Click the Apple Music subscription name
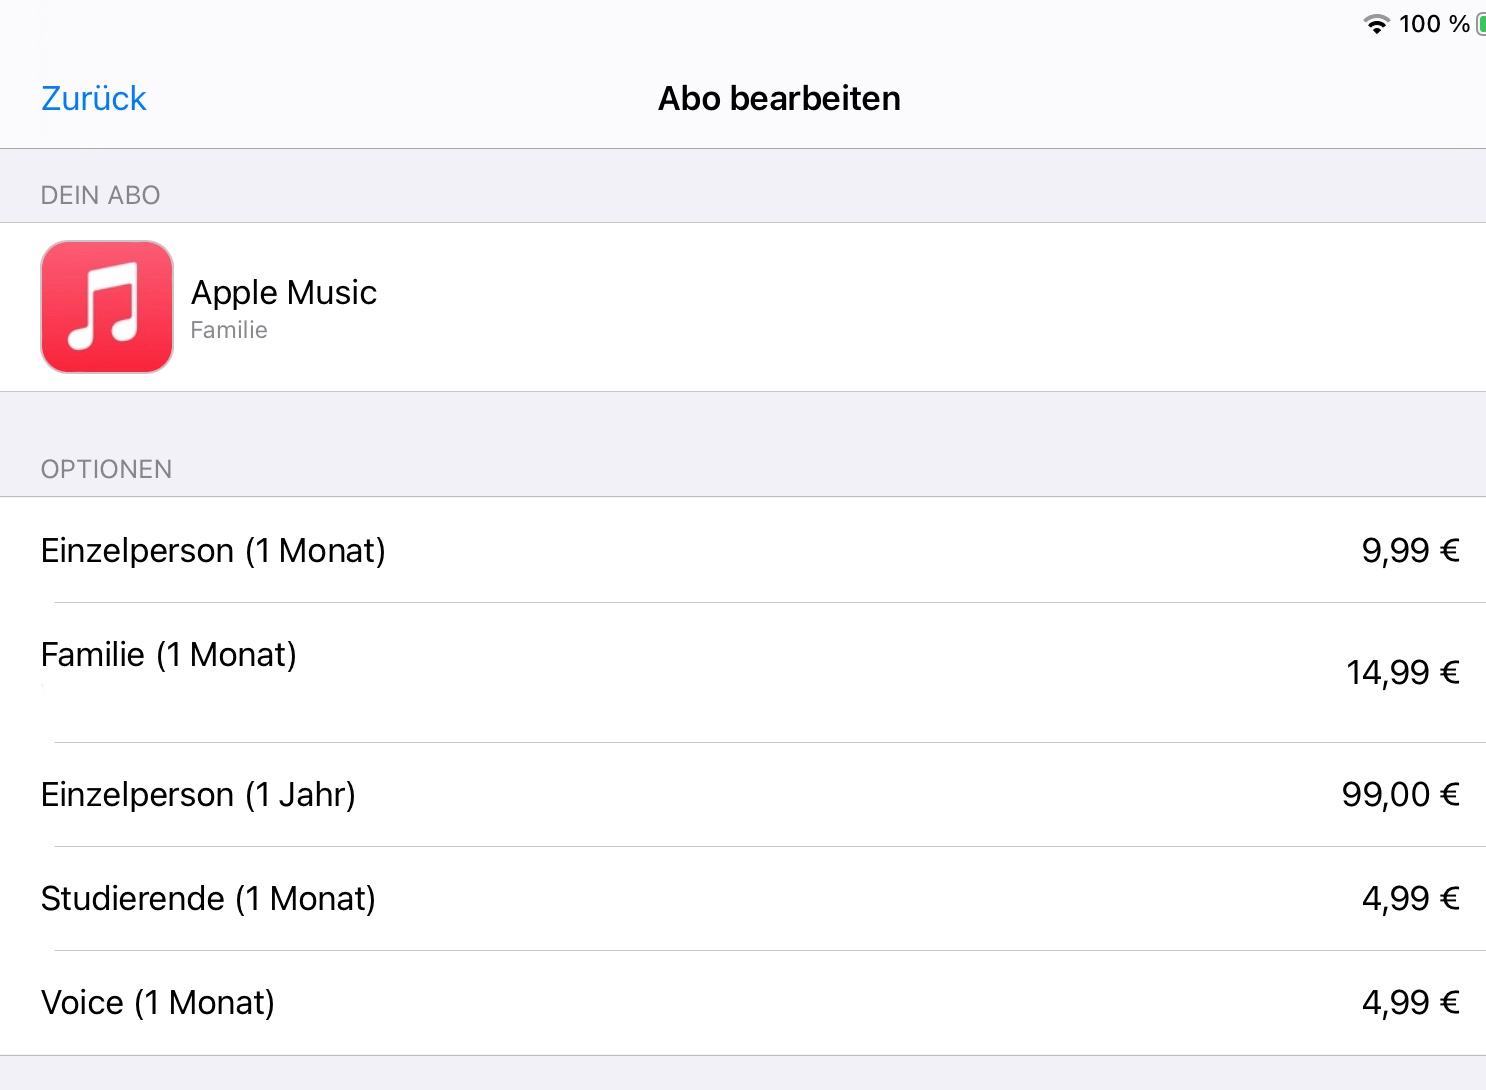This screenshot has height=1090, width=1486. 284,293
